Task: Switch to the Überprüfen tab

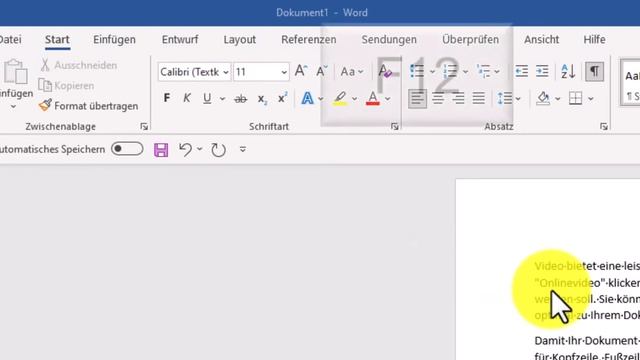Action: coord(470,40)
